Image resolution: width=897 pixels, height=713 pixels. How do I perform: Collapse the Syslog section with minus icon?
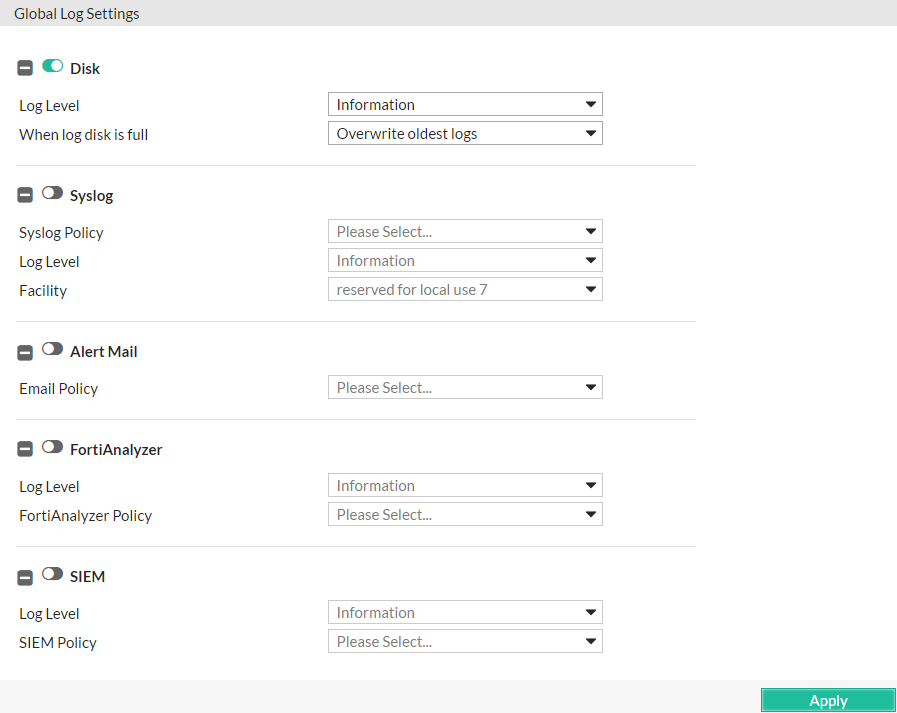(25, 195)
